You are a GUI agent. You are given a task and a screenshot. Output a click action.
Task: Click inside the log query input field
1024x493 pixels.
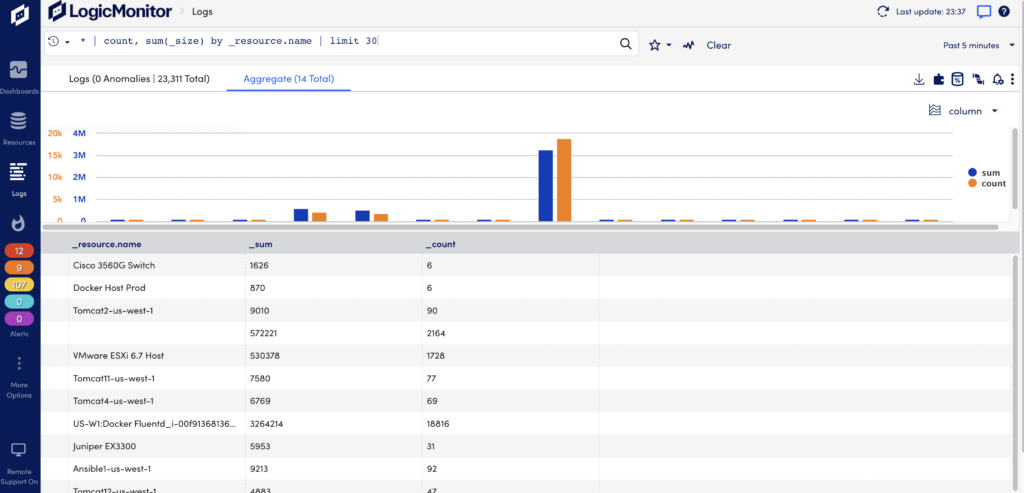click(x=340, y=43)
